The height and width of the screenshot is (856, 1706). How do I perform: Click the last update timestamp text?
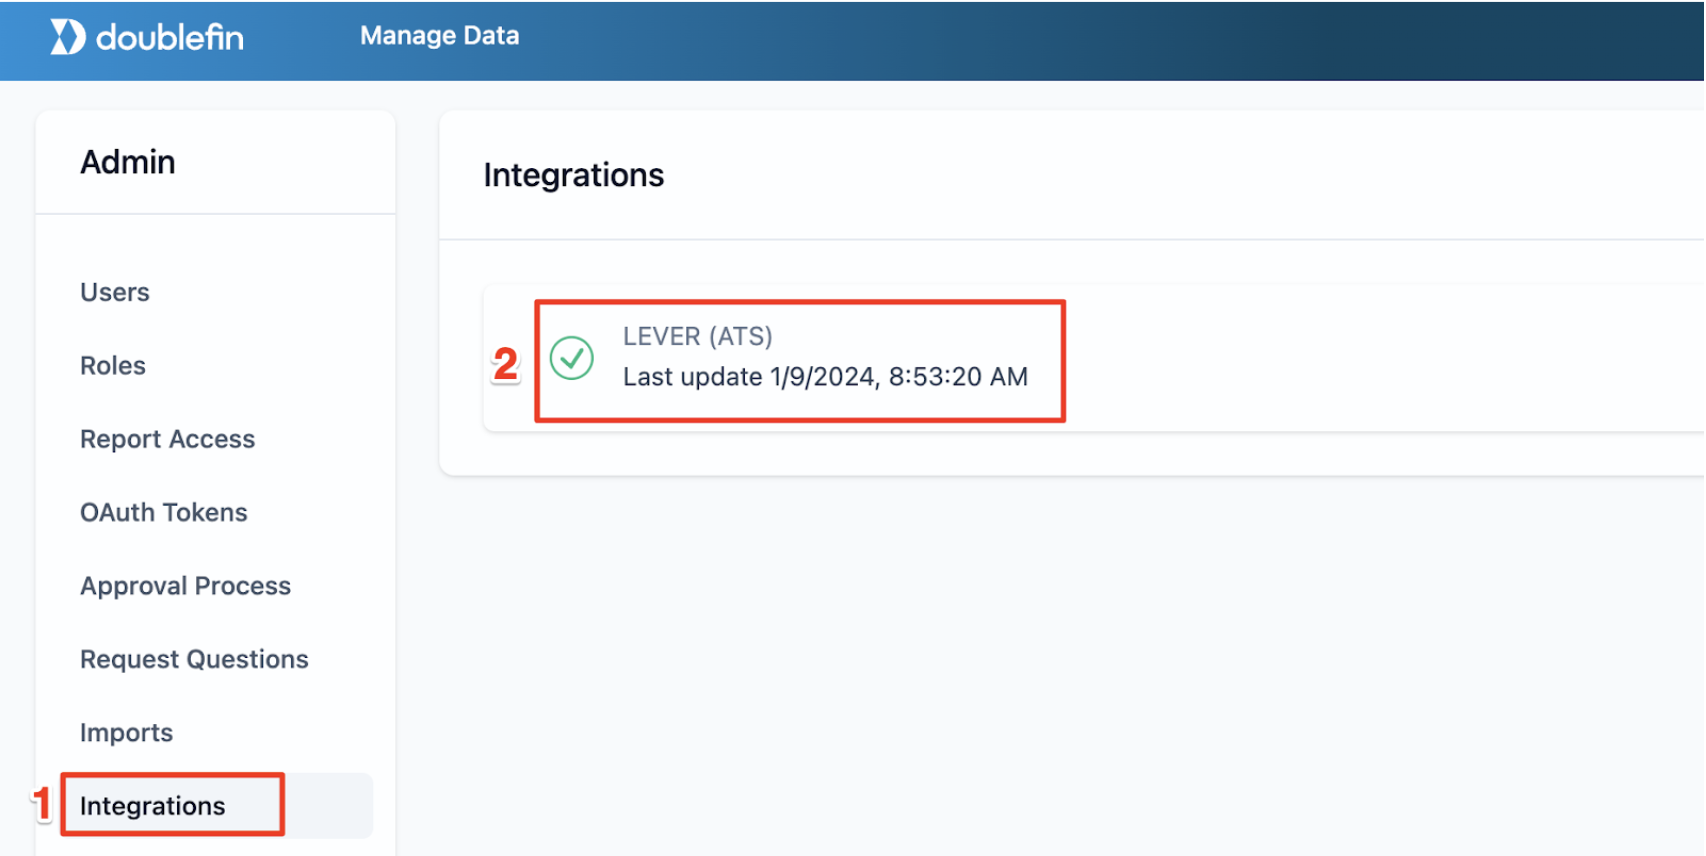click(x=825, y=377)
